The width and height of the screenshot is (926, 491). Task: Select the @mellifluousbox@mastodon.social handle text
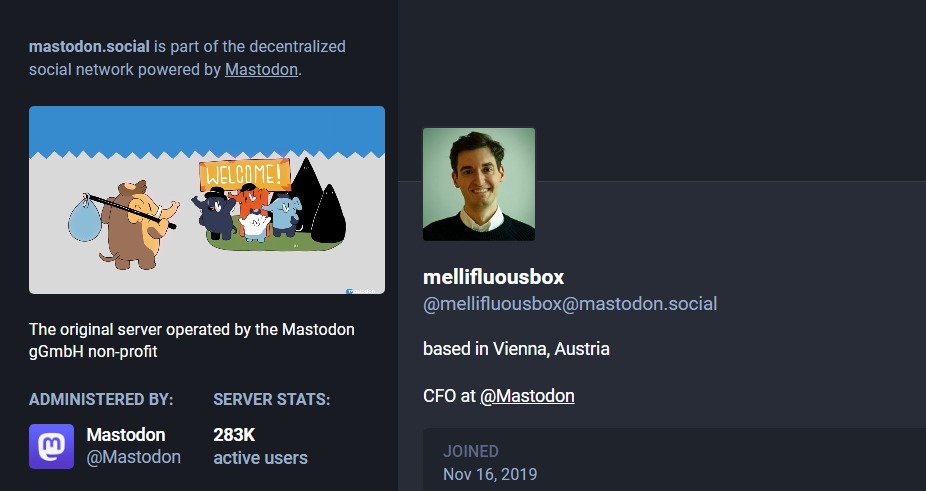click(570, 304)
